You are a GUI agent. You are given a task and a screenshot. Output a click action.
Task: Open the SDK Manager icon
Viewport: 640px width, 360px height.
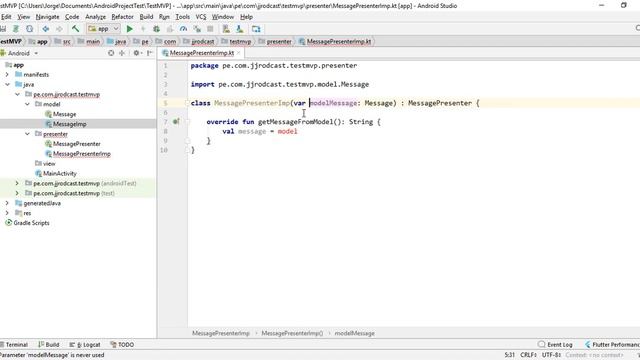tap(240, 29)
